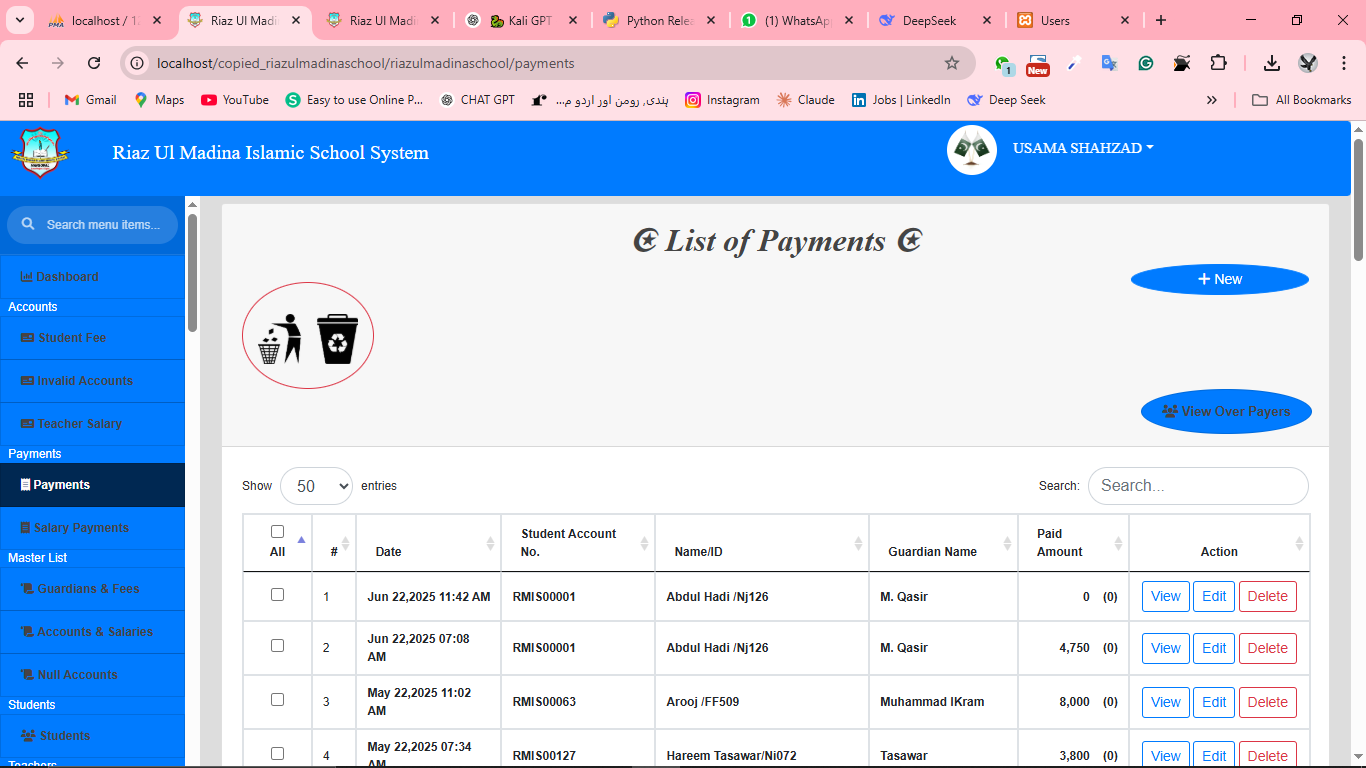Bookmark page with star icon

point(952,63)
